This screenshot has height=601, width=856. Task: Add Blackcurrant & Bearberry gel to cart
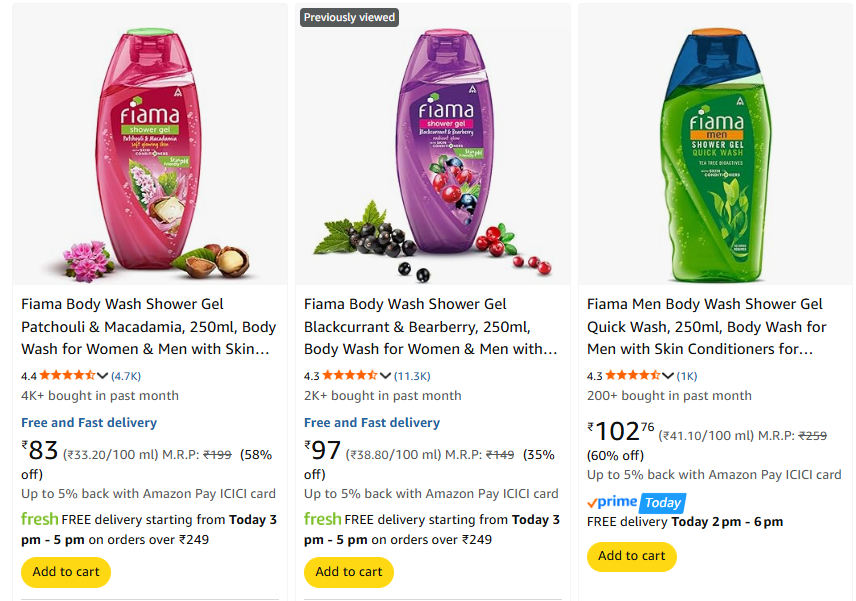coord(349,572)
